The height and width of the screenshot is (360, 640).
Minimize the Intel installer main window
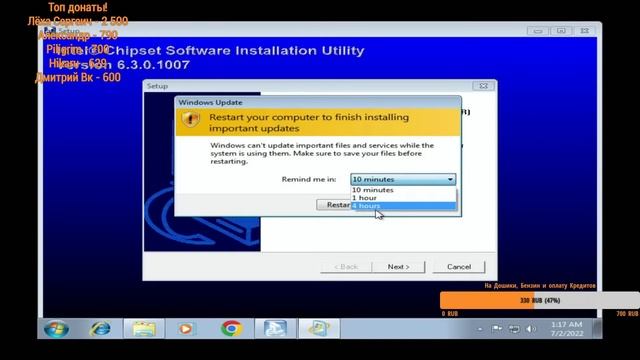pyautogui.click(x=538, y=31)
